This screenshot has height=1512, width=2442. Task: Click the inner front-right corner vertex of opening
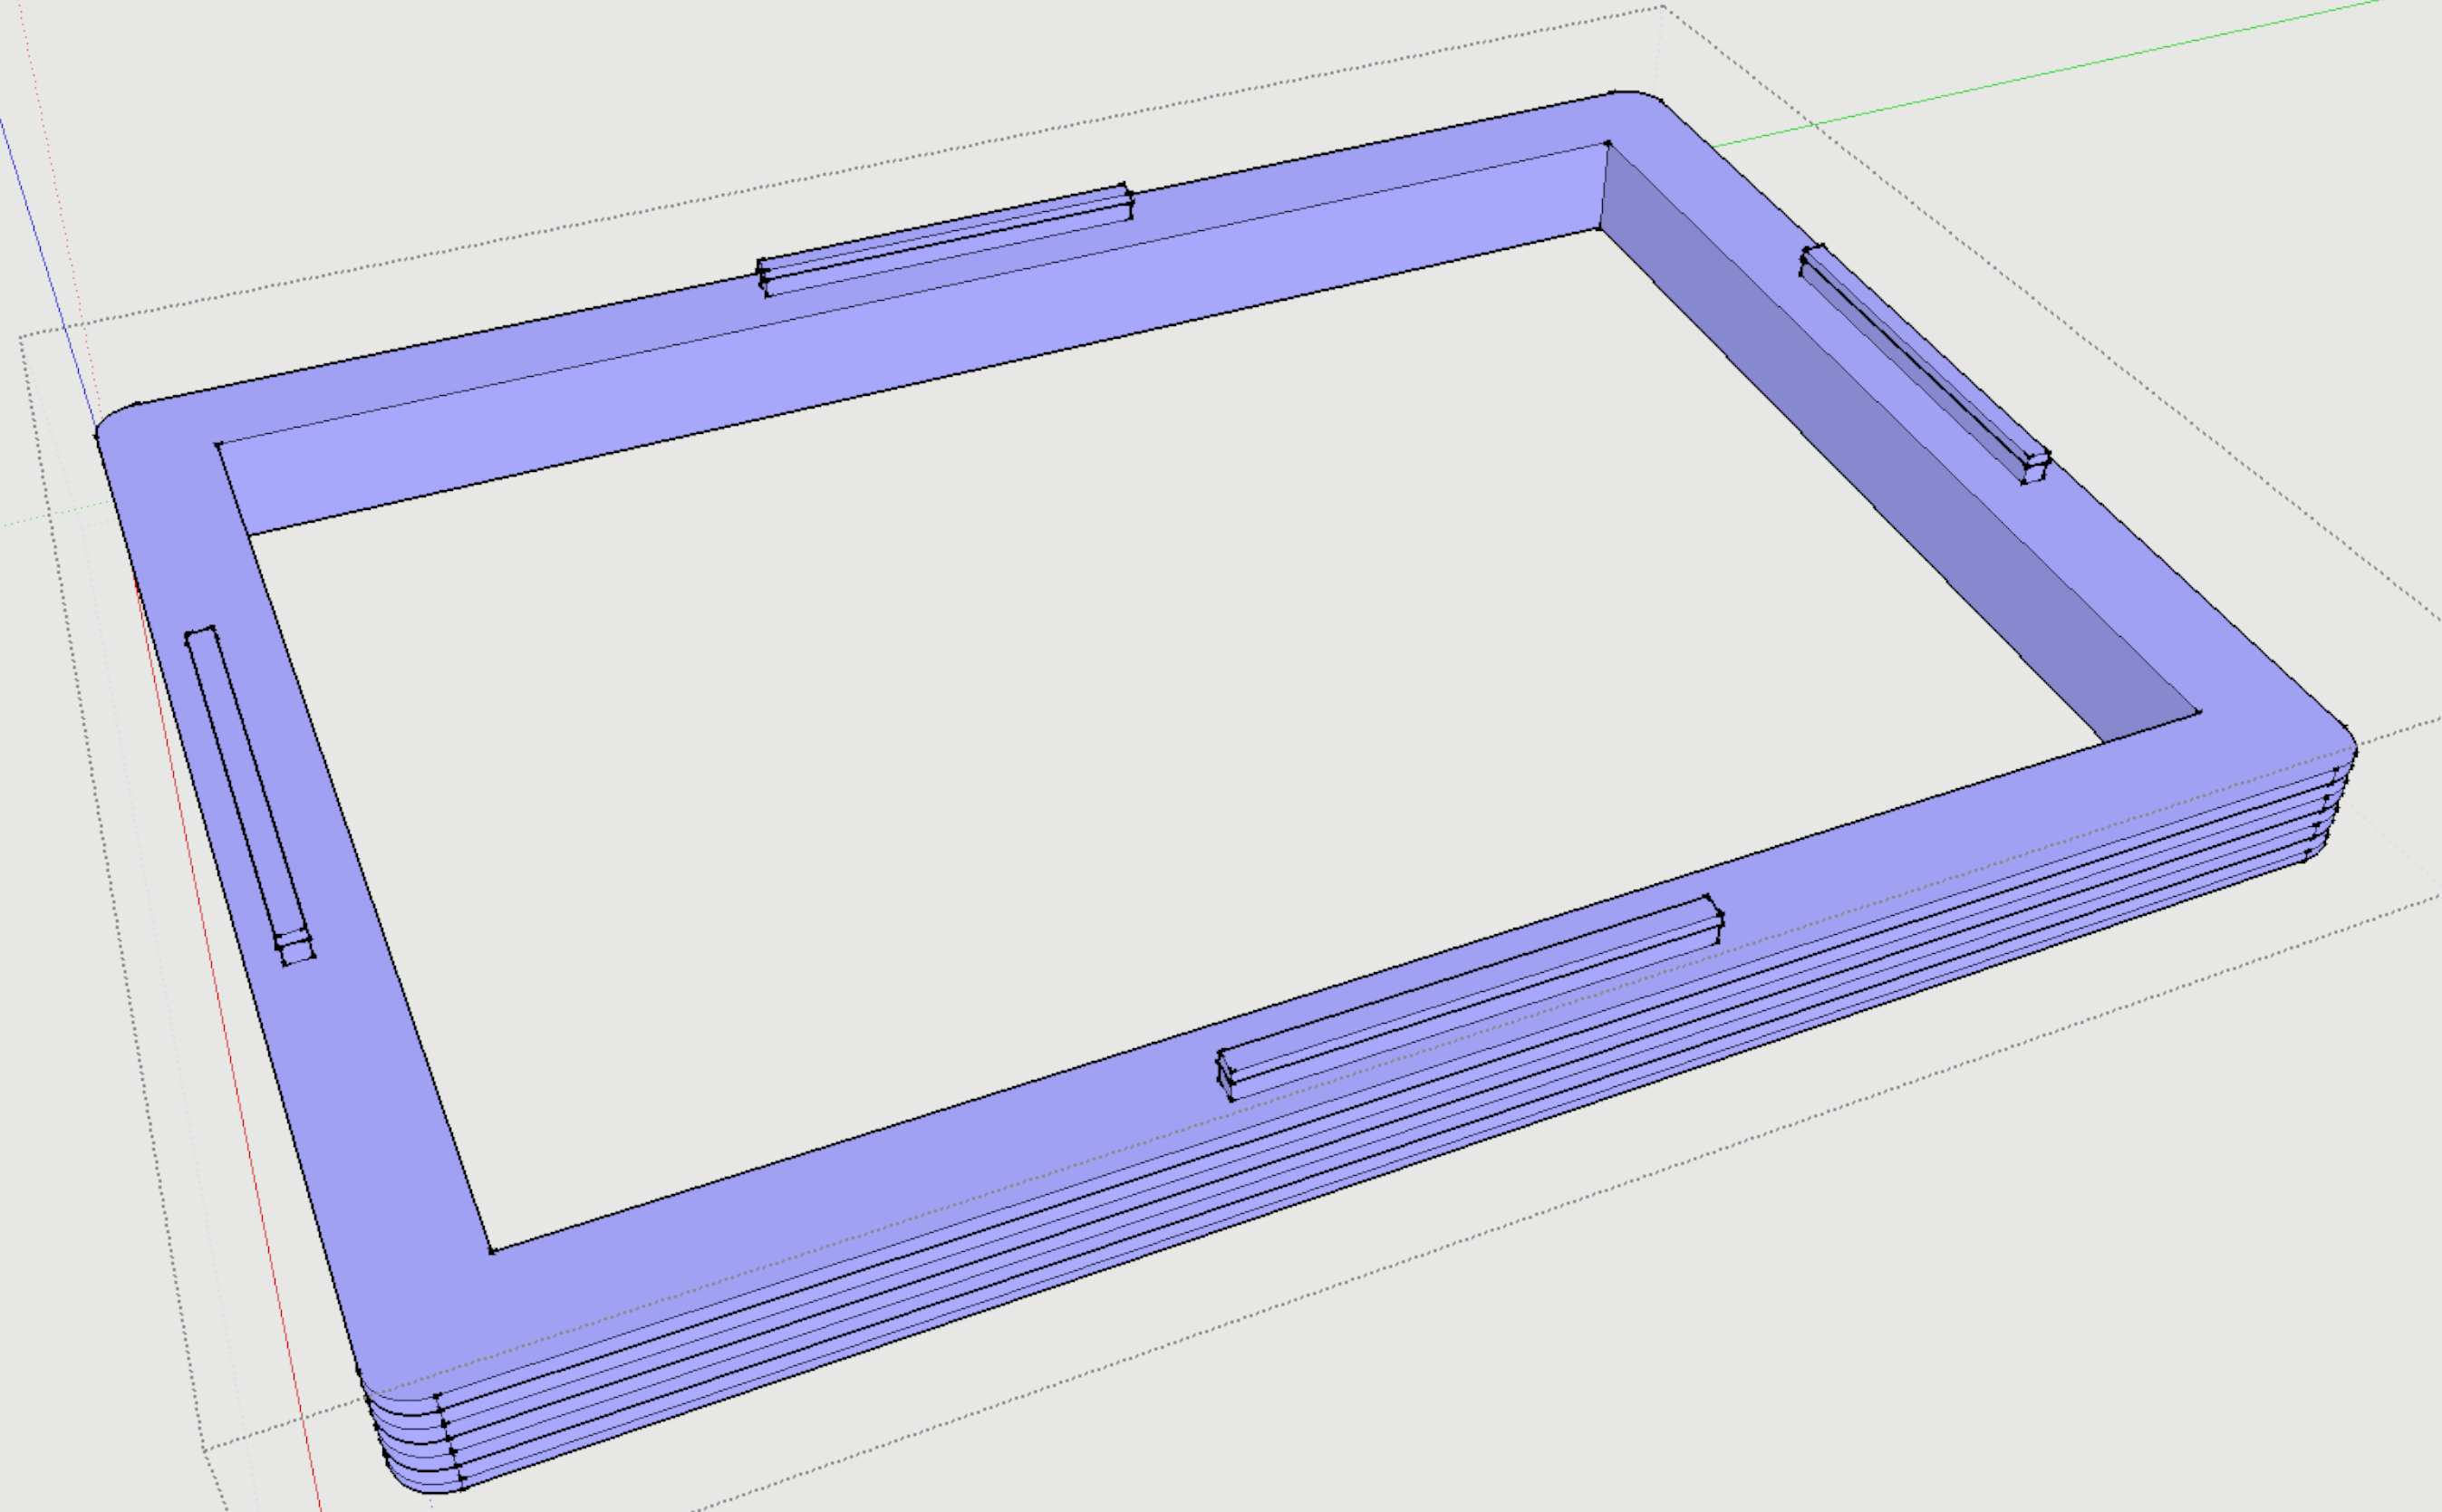(x=2199, y=712)
